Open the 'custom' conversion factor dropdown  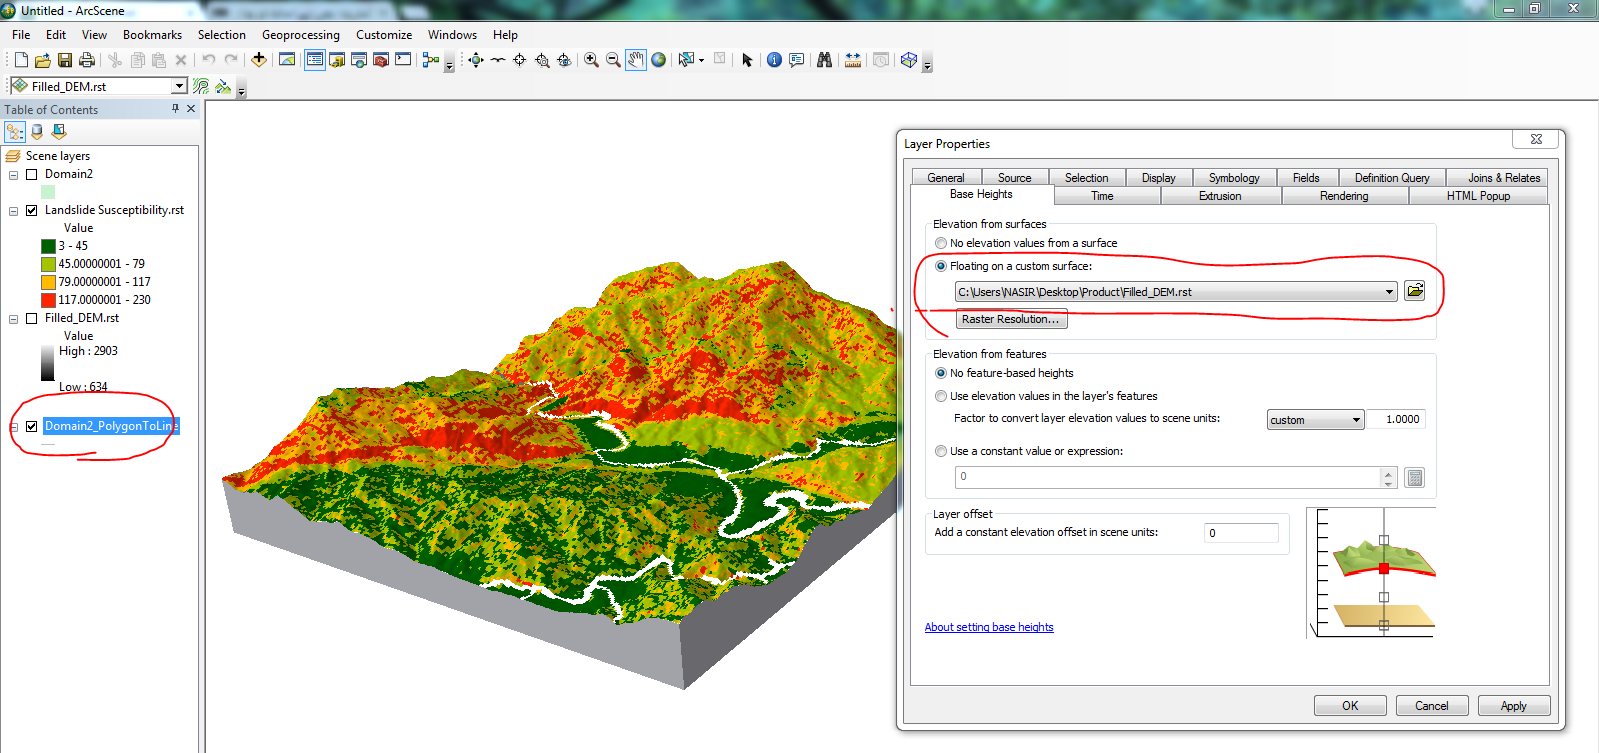[1356, 420]
